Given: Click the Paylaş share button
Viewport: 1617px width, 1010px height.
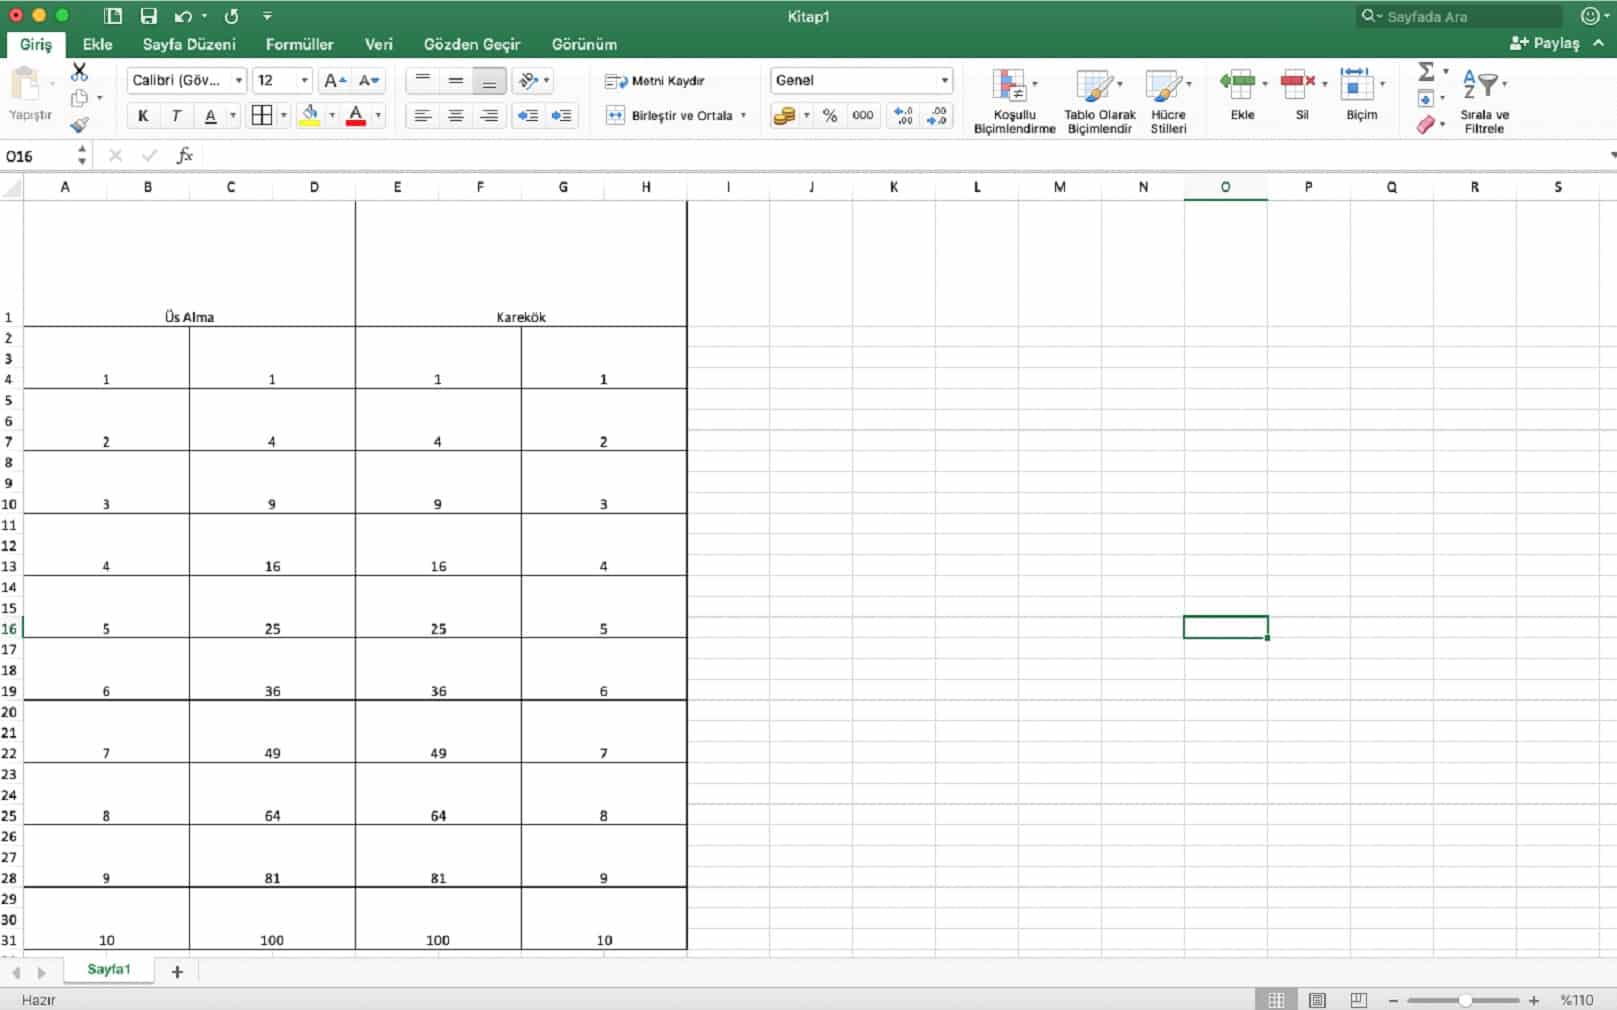Looking at the screenshot, I should pos(1545,44).
